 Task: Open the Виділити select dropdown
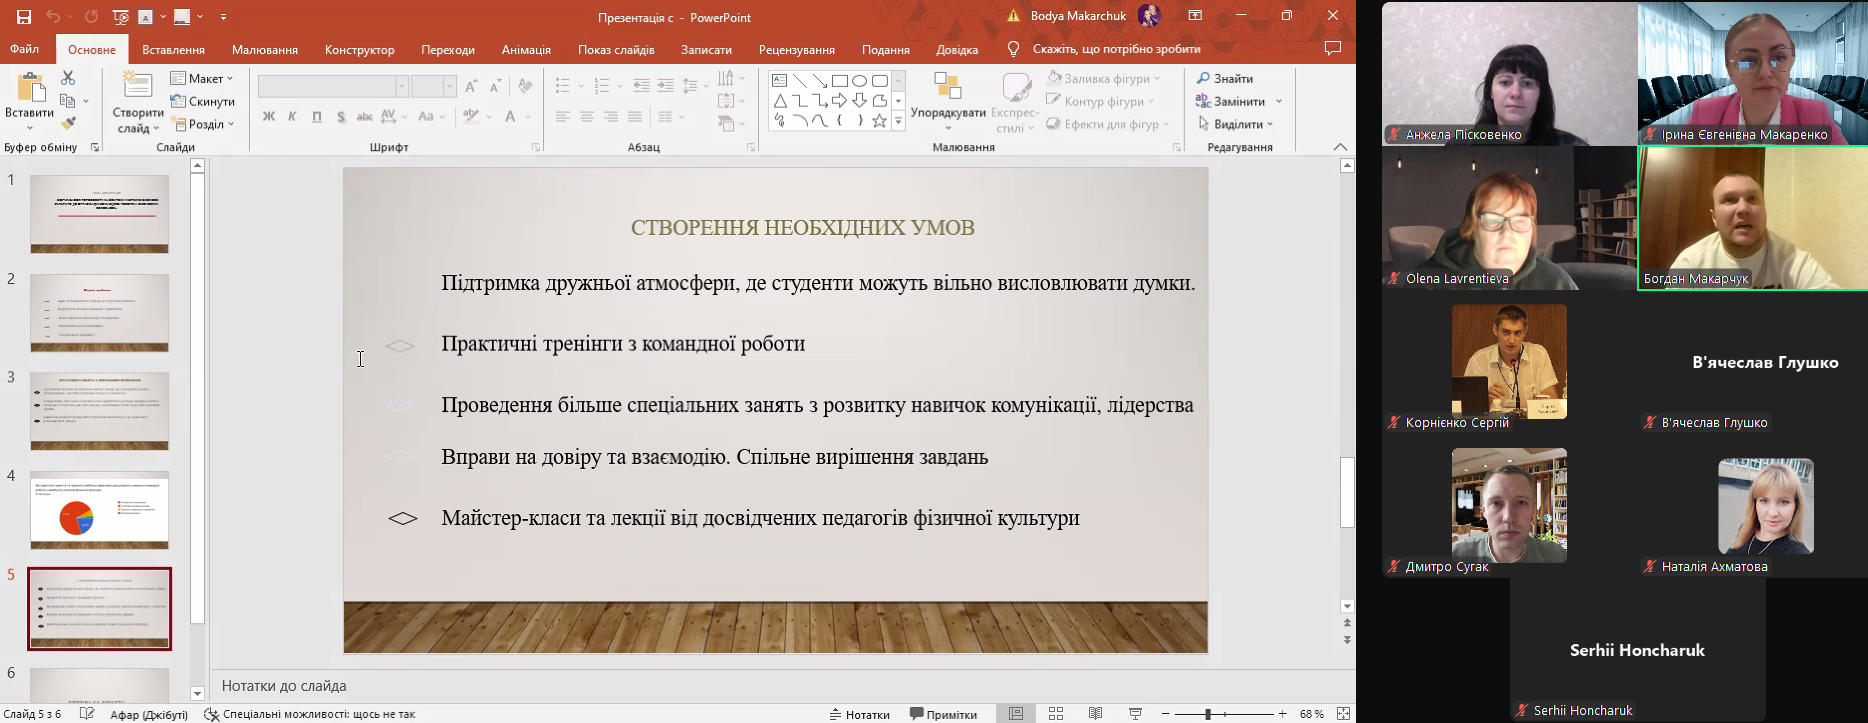point(1236,124)
